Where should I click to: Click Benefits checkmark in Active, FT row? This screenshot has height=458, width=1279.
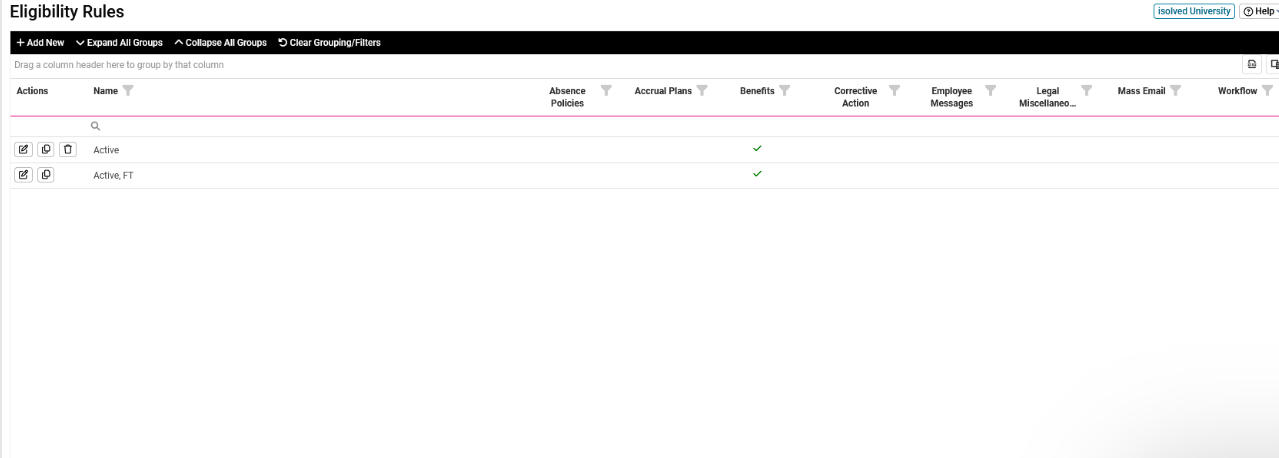coord(757,174)
